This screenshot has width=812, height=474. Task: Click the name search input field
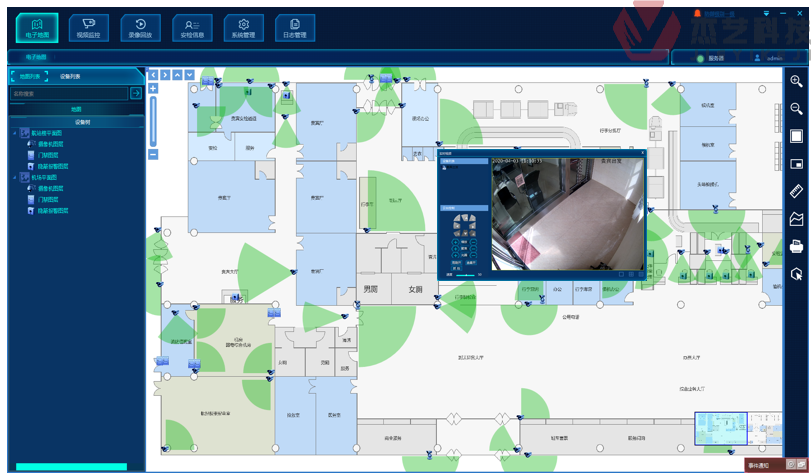[x=68, y=93]
